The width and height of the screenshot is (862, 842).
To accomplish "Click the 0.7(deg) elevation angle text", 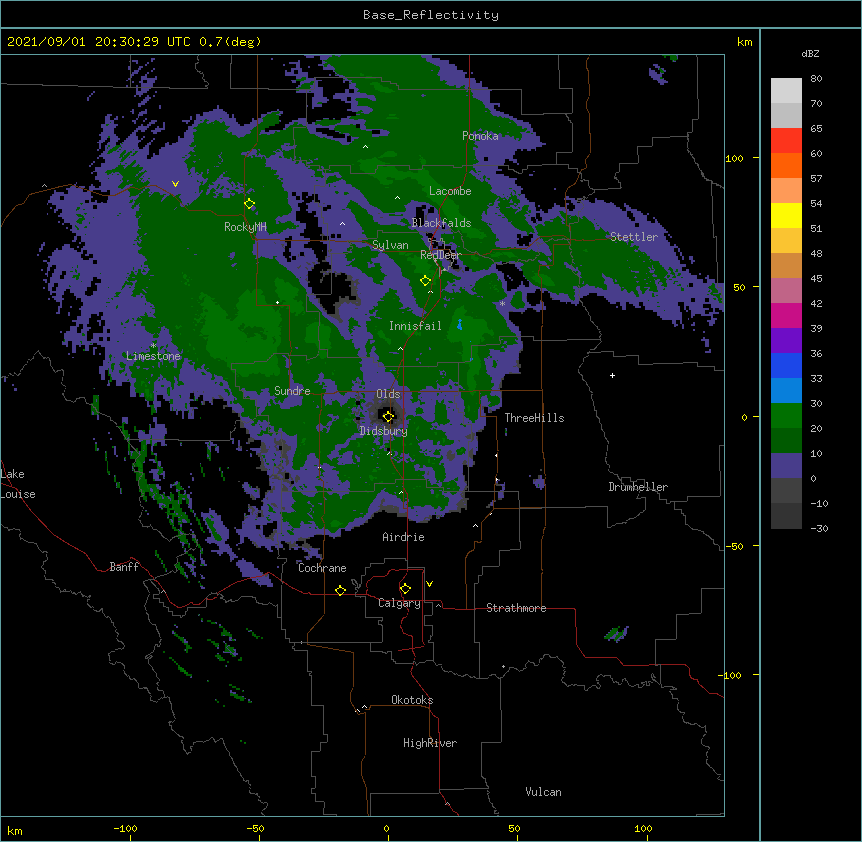I will pyautogui.click(x=230, y=42).
